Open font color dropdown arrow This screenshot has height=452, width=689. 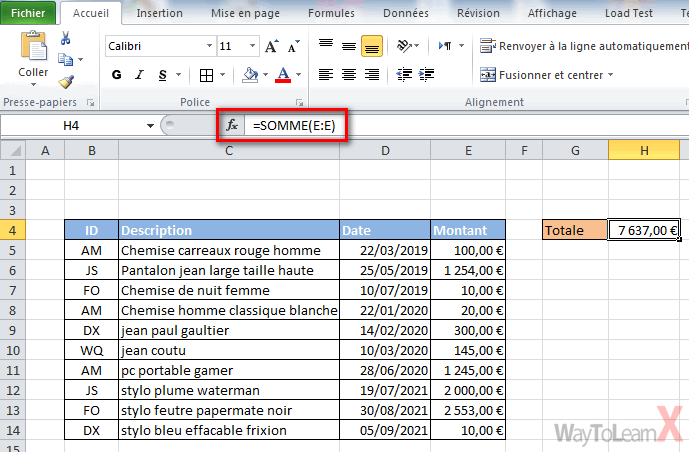click(x=298, y=75)
